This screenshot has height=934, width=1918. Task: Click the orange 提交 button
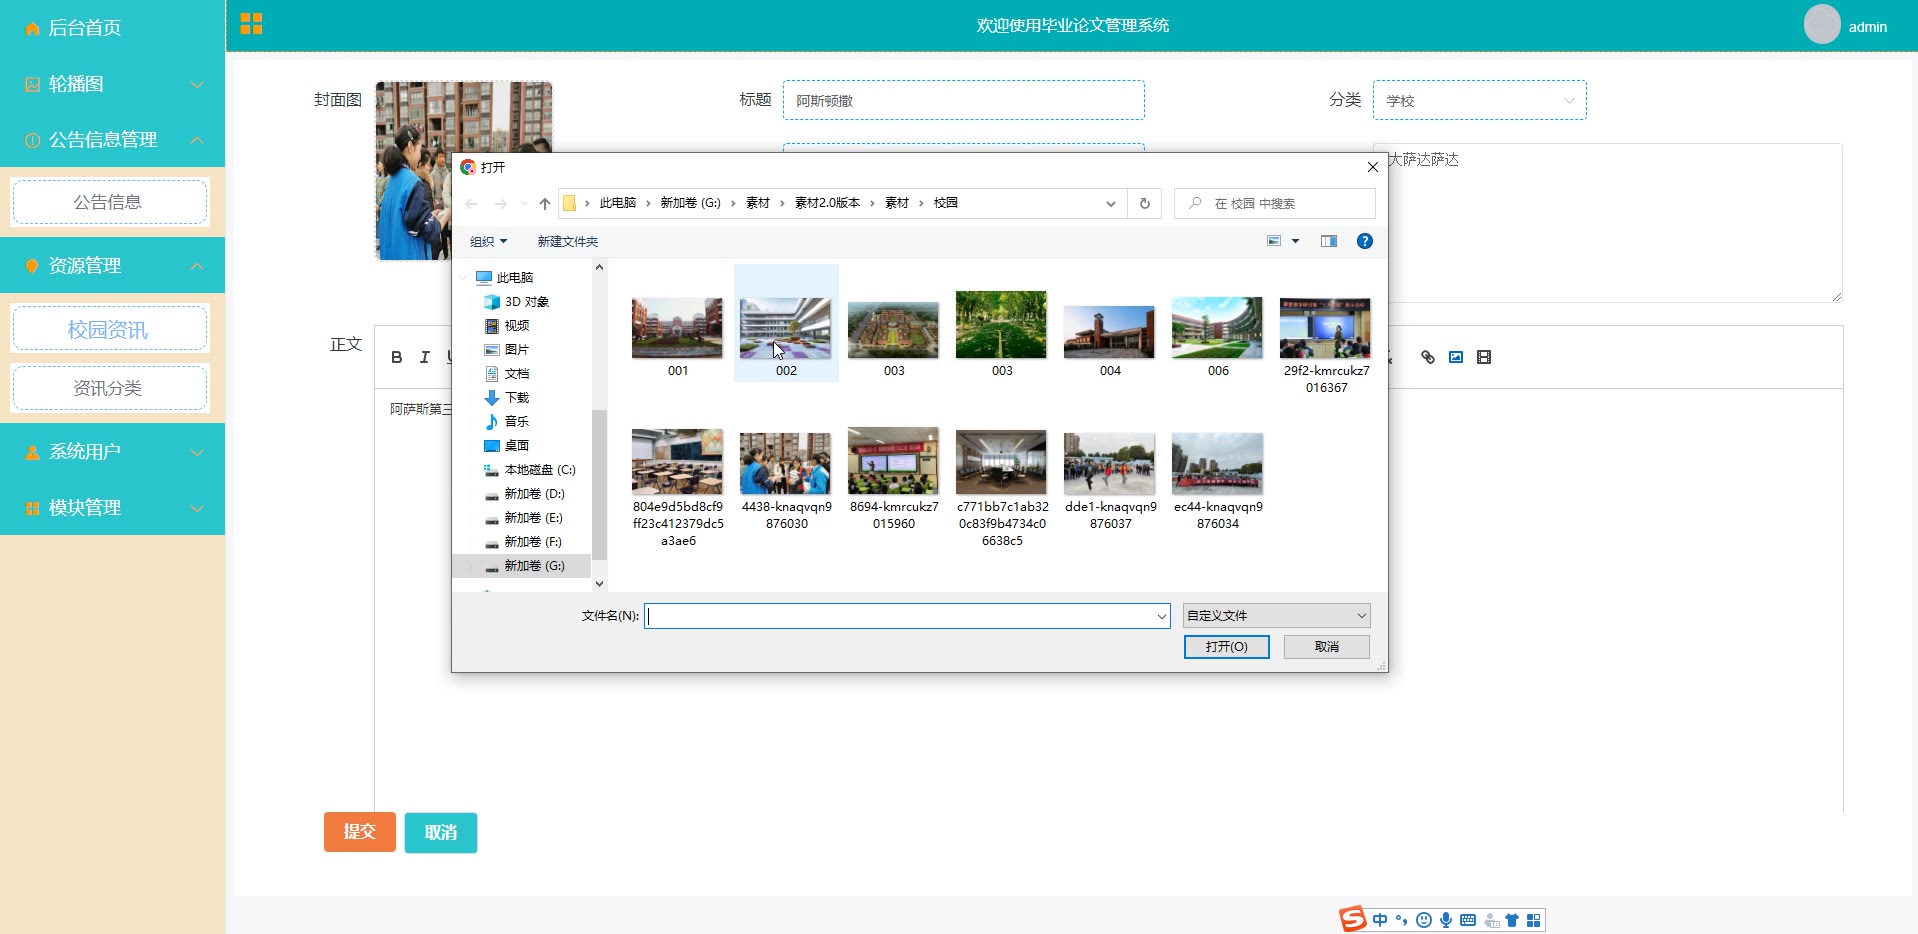click(359, 832)
